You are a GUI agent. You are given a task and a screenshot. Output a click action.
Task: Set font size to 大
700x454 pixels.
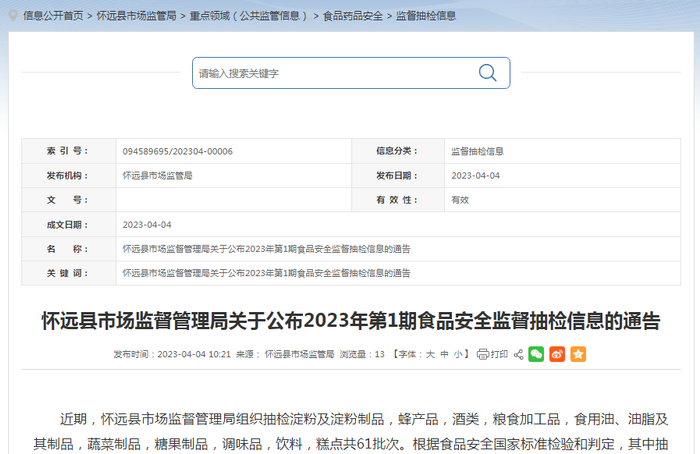[430, 354]
